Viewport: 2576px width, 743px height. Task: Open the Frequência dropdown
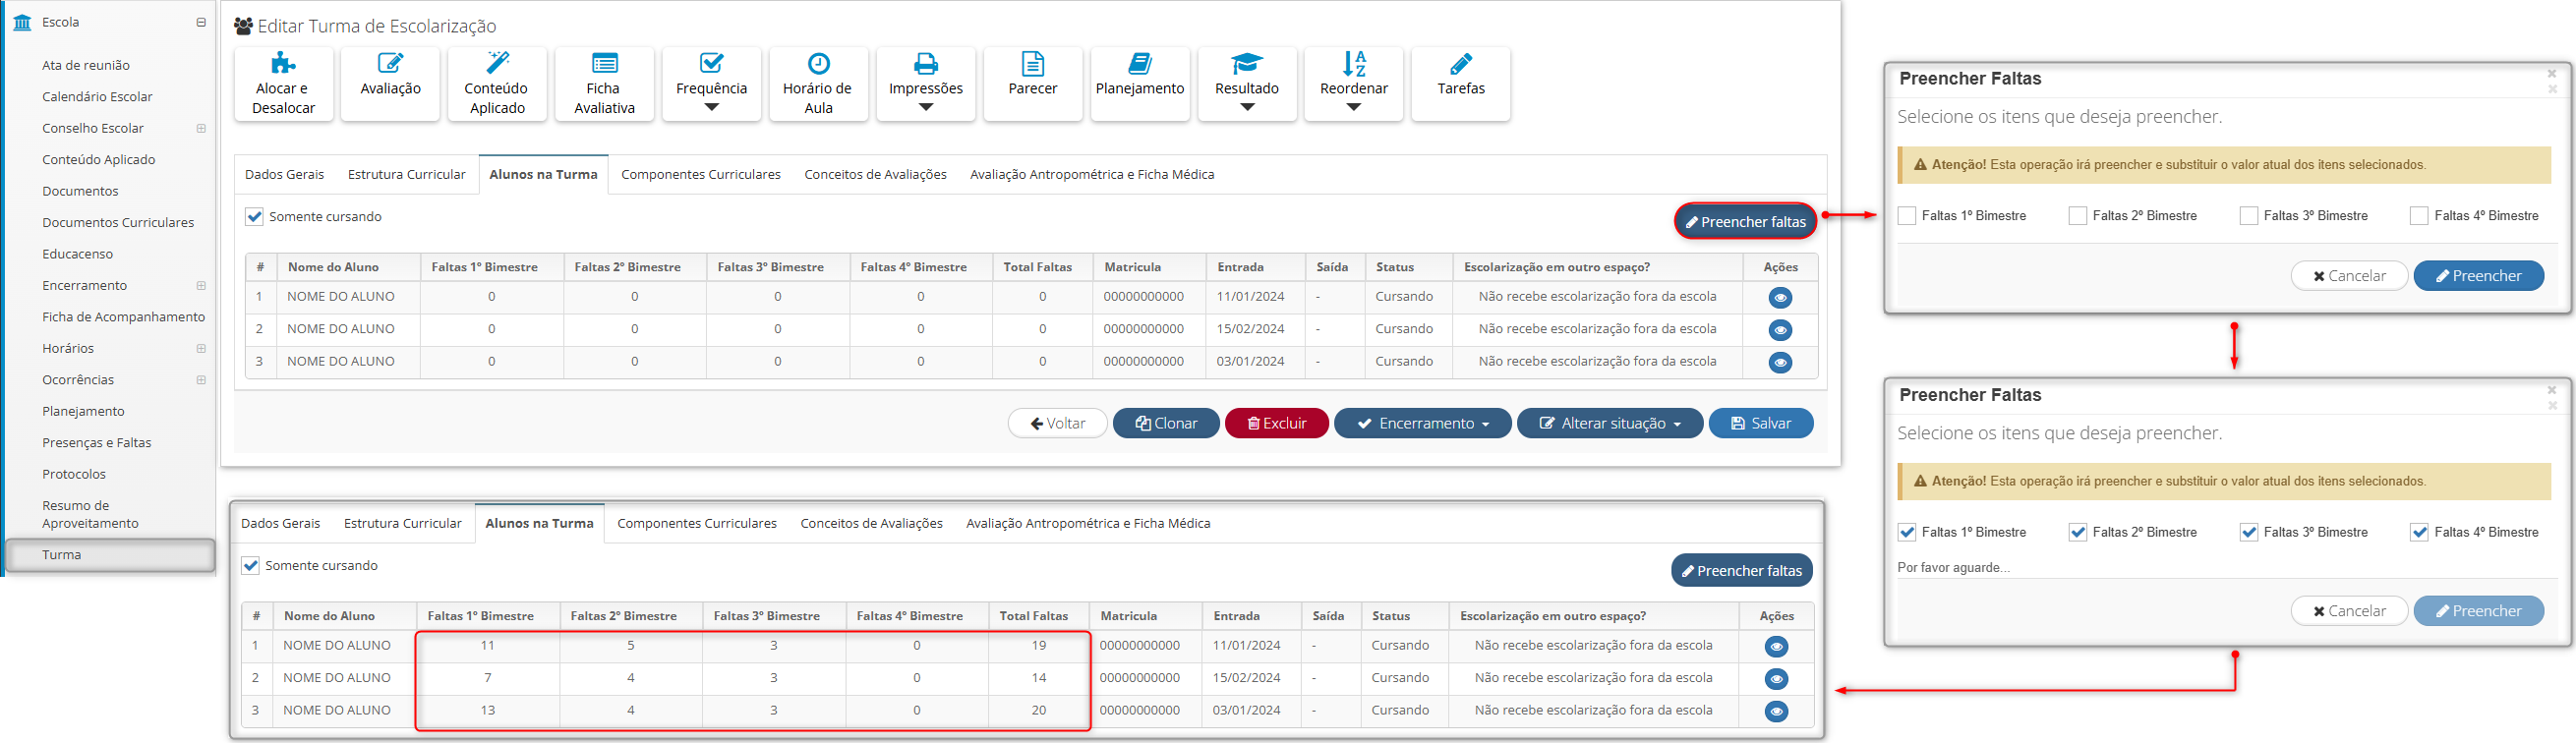pos(711,84)
